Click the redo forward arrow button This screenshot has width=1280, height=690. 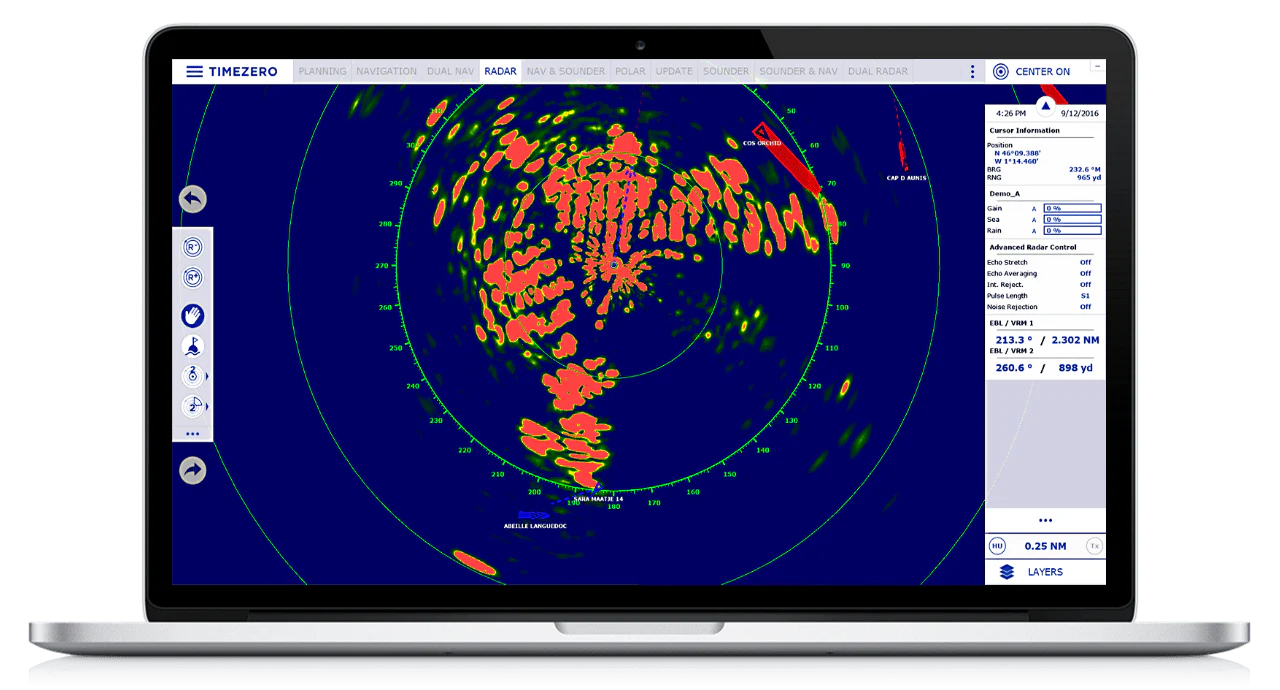click(x=193, y=470)
